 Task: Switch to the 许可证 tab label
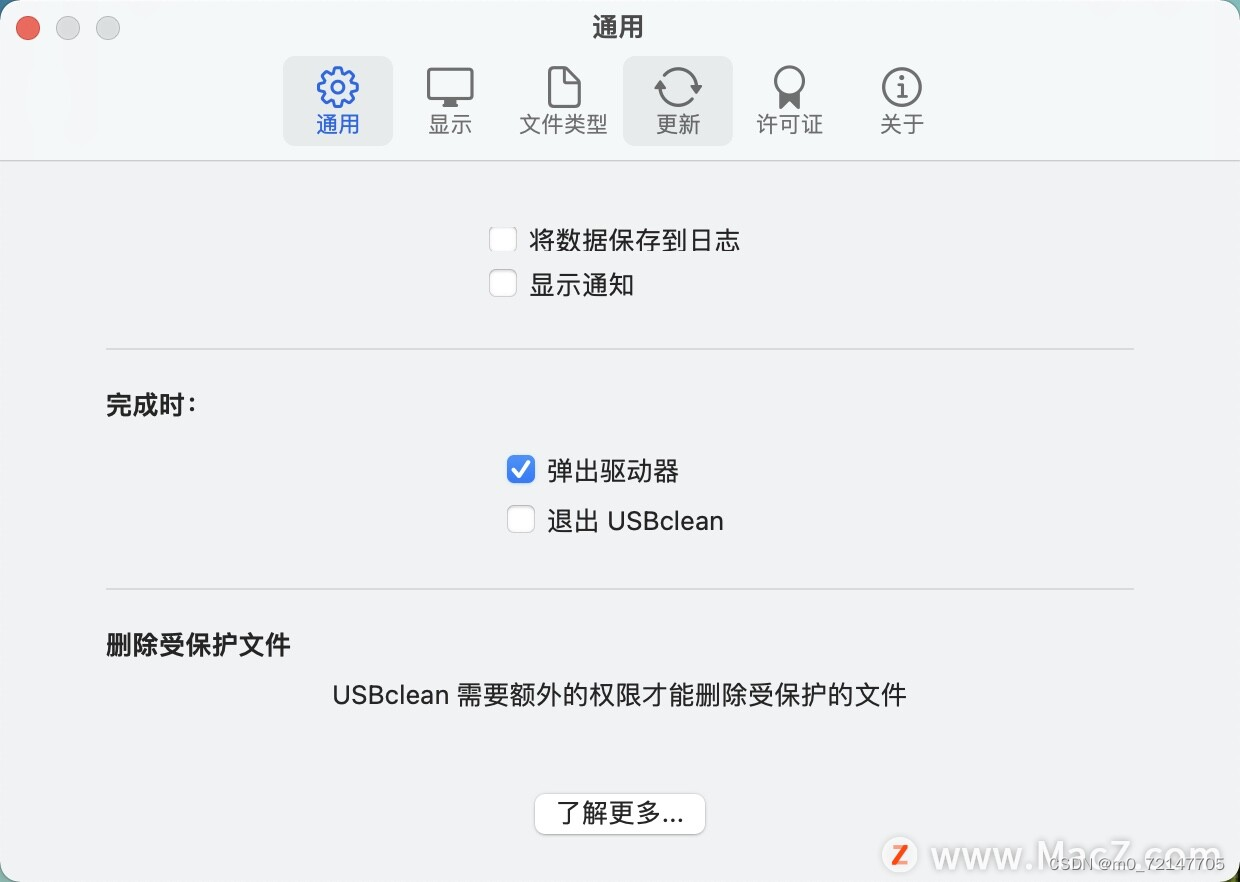(790, 125)
